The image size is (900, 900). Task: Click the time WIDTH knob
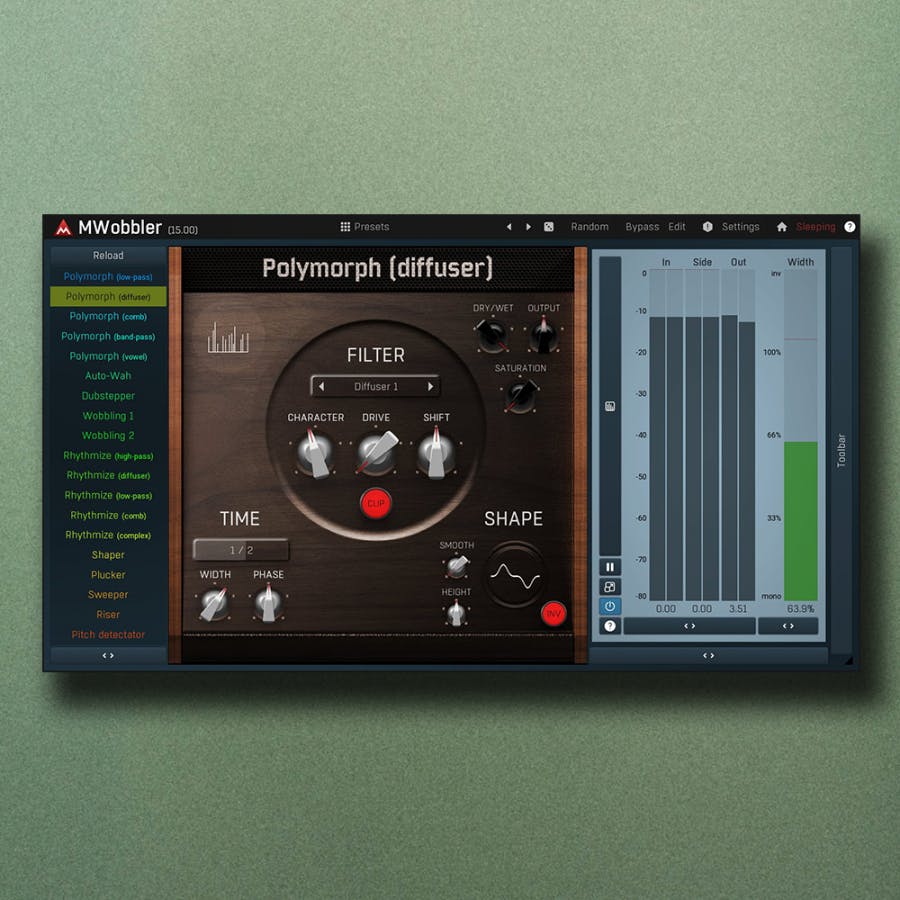pos(214,603)
